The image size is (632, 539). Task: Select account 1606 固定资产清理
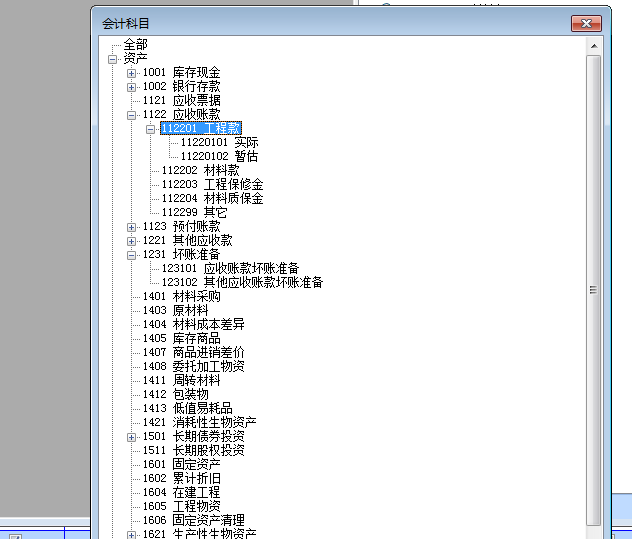click(x=193, y=520)
